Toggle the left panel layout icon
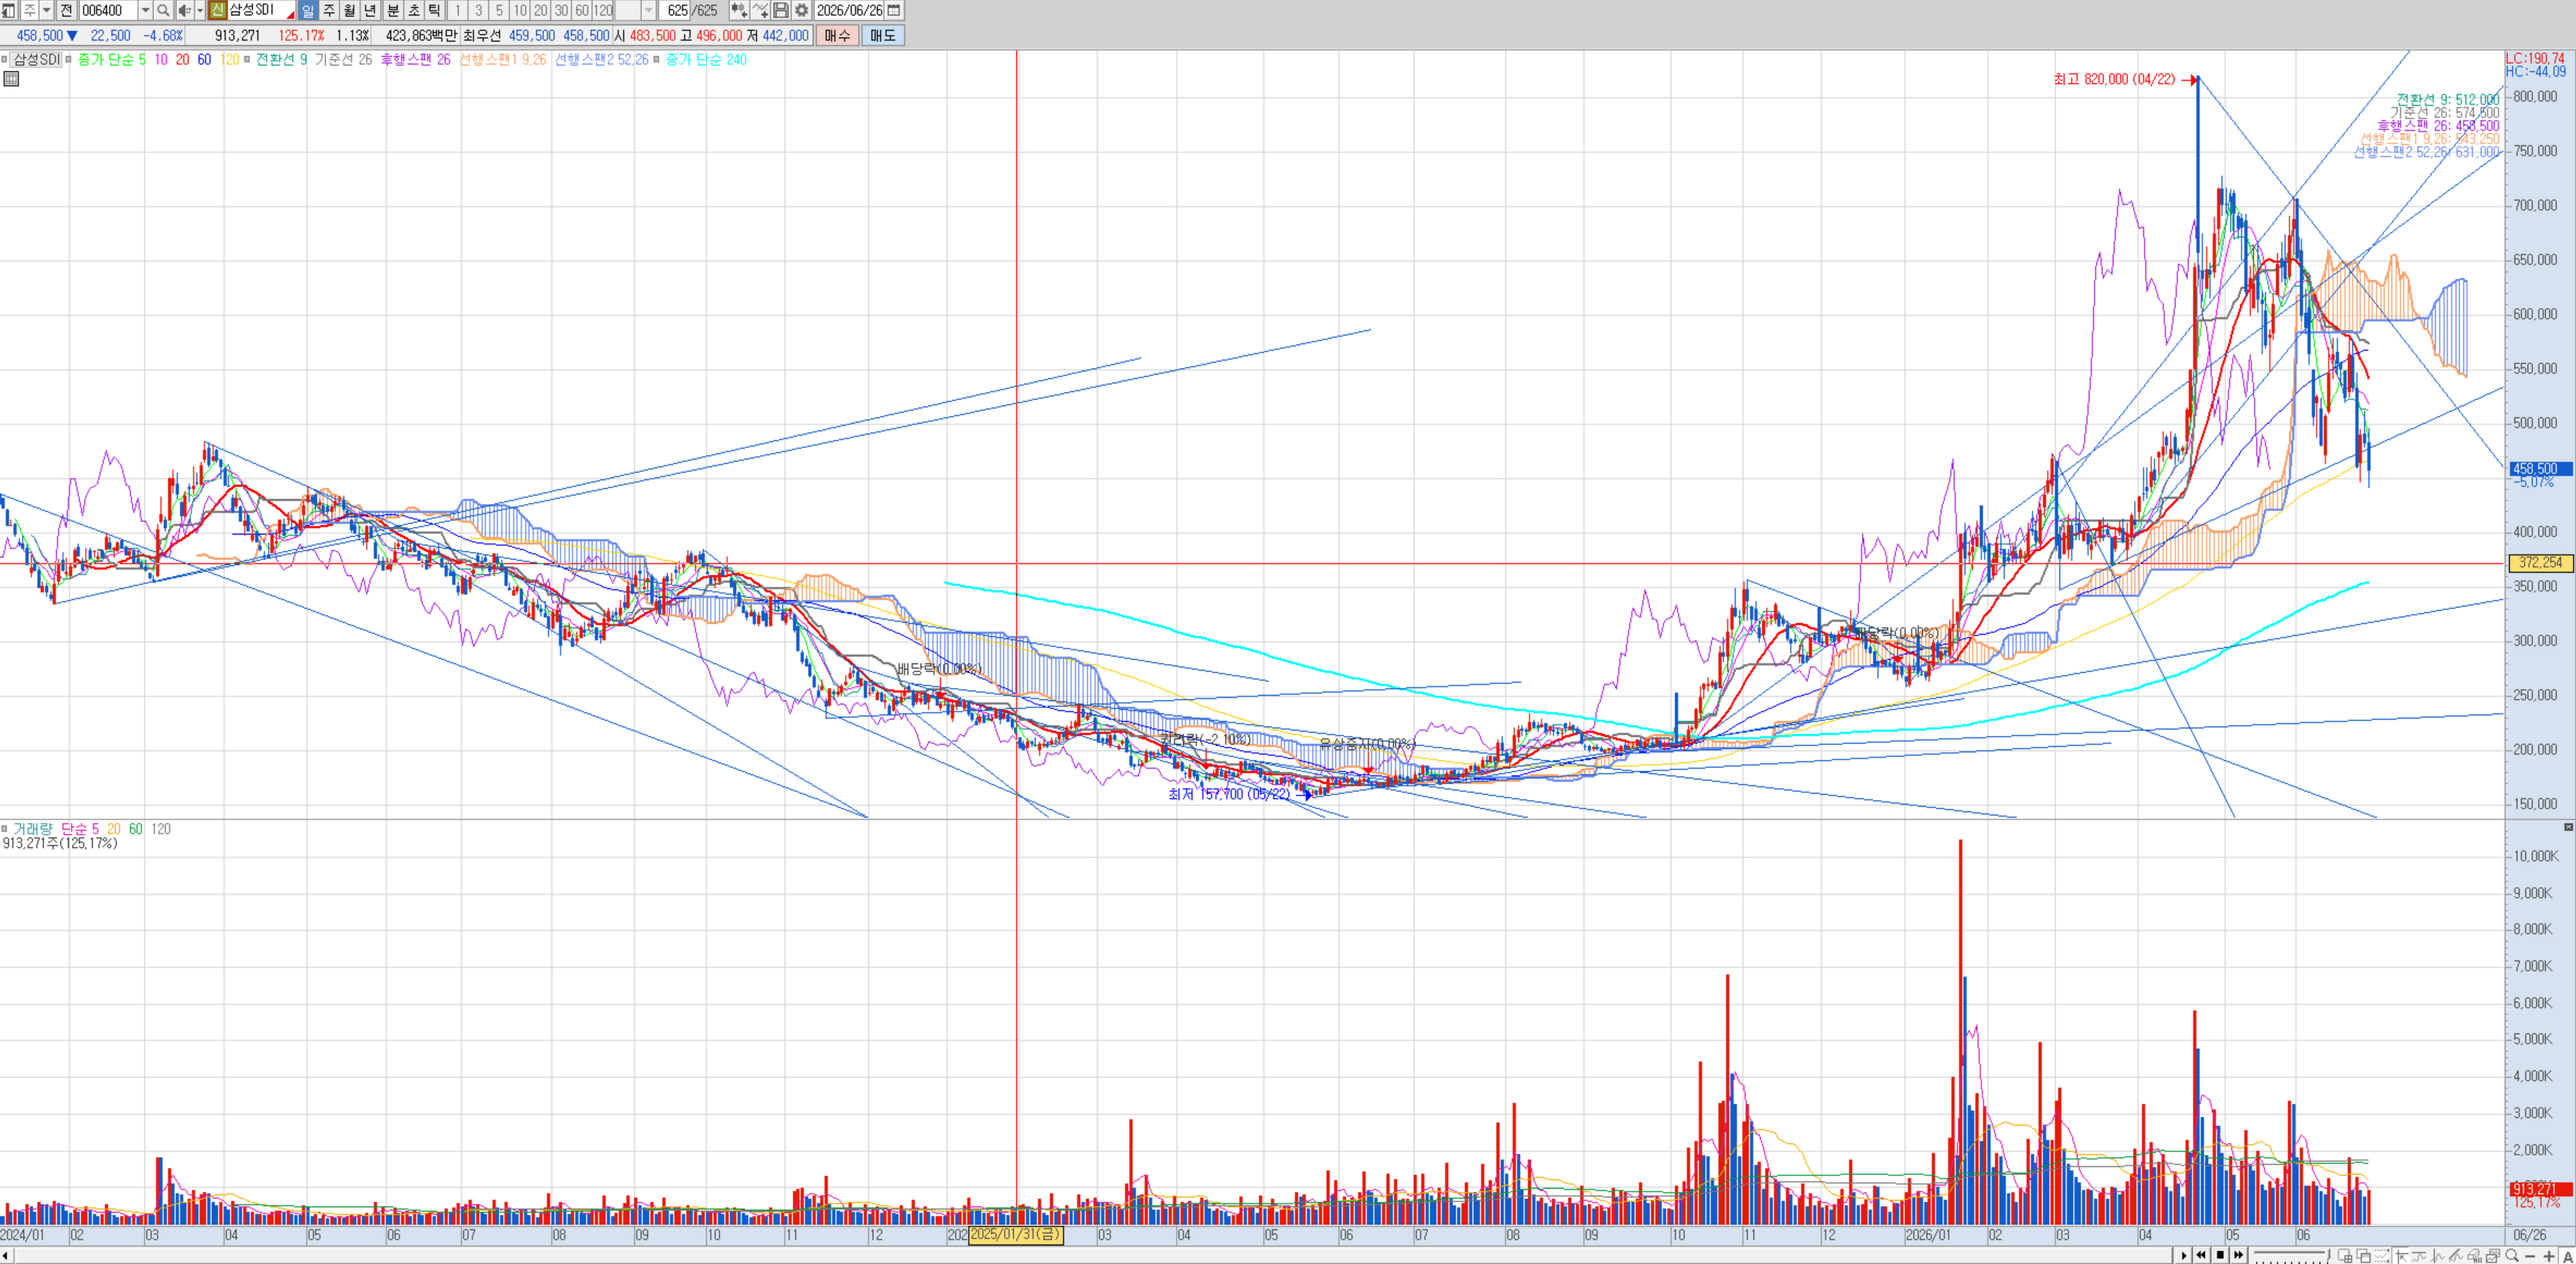 [8, 10]
